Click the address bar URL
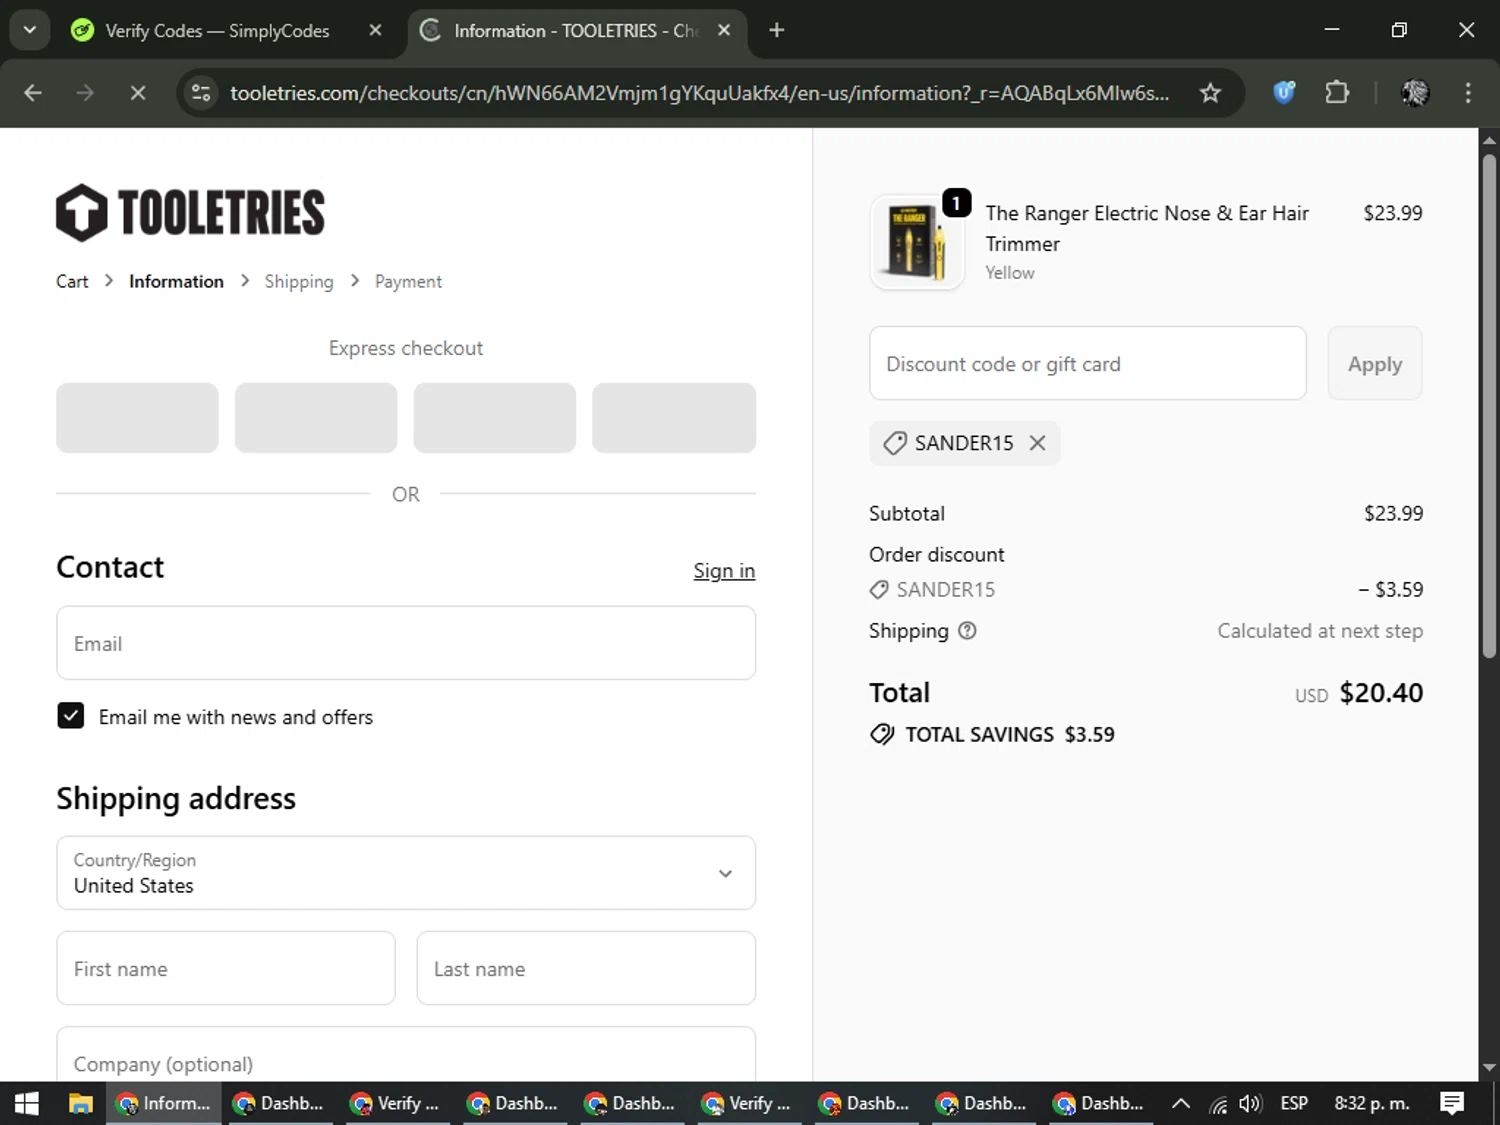The width and height of the screenshot is (1500, 1125). coord(700,93)
